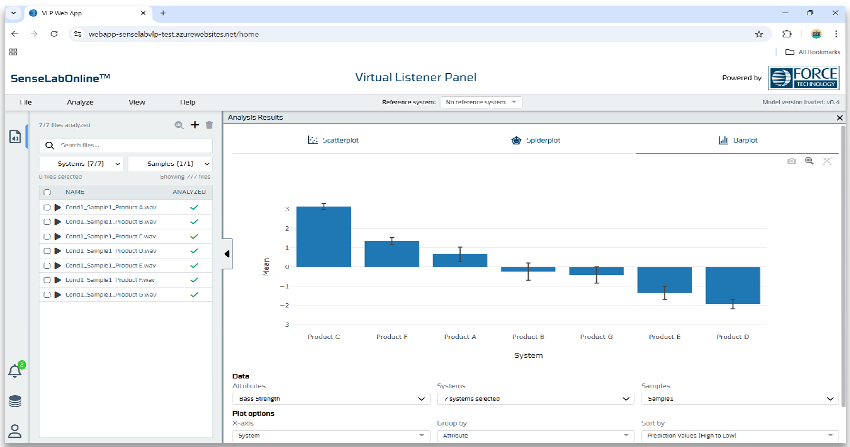
Task: Check the box for Product G.wav
Action: [x=47, y=295]
